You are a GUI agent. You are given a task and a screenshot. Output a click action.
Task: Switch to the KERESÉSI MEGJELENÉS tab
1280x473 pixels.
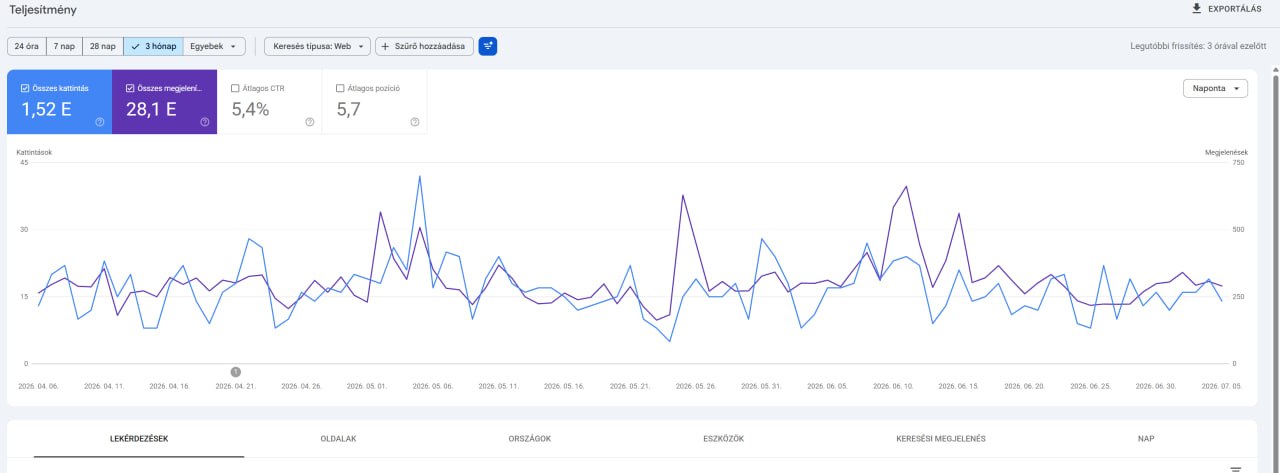tap(941, 438)
